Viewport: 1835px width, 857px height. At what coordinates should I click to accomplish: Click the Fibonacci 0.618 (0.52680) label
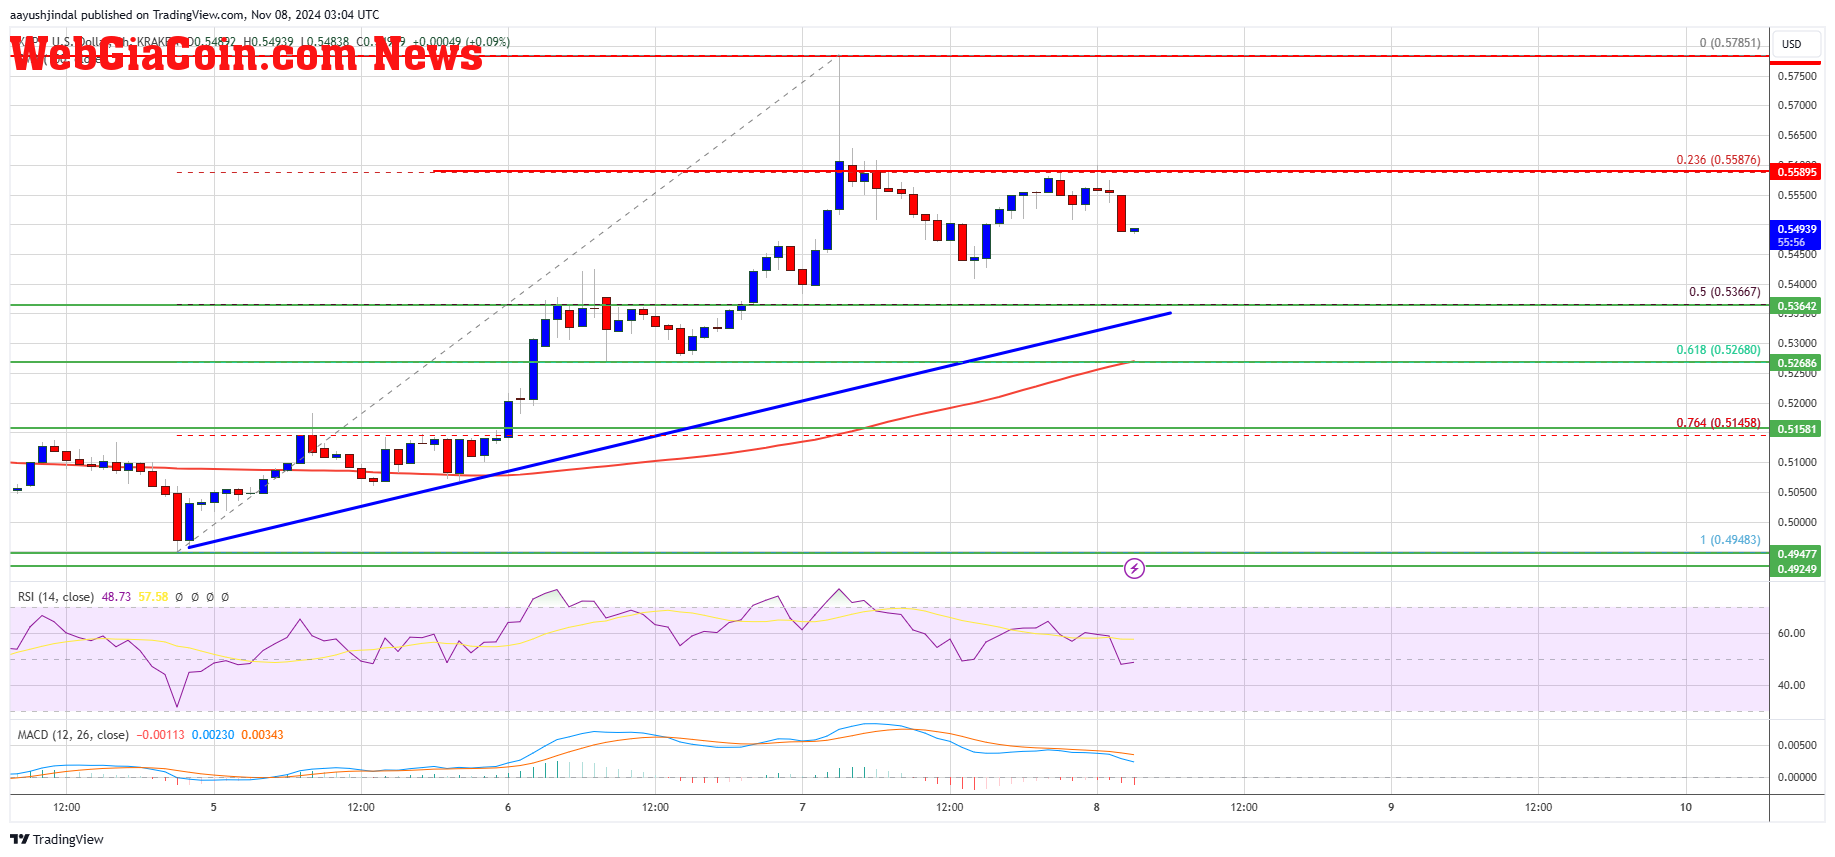1718,350
